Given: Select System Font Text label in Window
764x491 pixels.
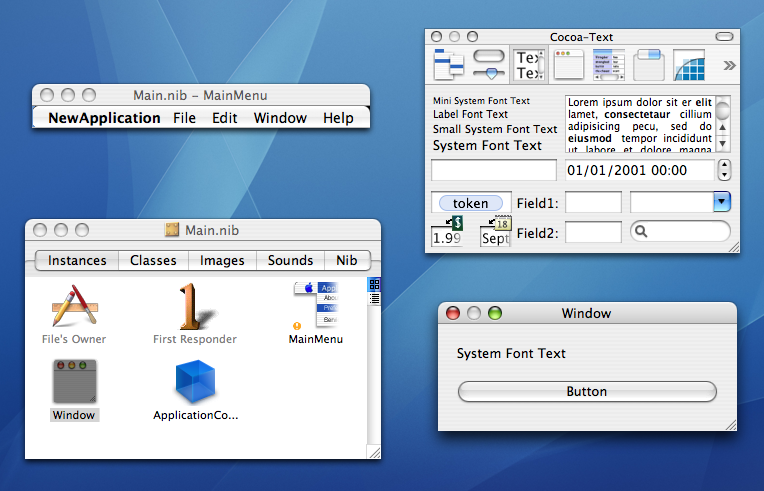Looking at the screenshot, I should (511, 353).
